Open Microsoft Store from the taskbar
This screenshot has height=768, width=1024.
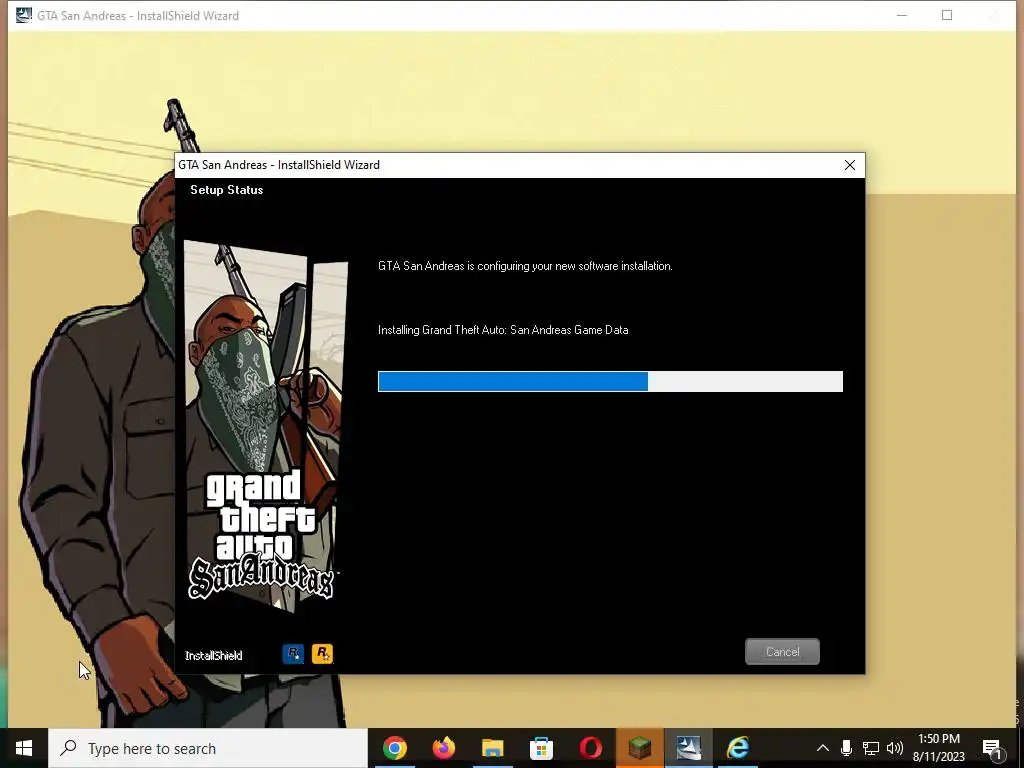tap(541, 748)
